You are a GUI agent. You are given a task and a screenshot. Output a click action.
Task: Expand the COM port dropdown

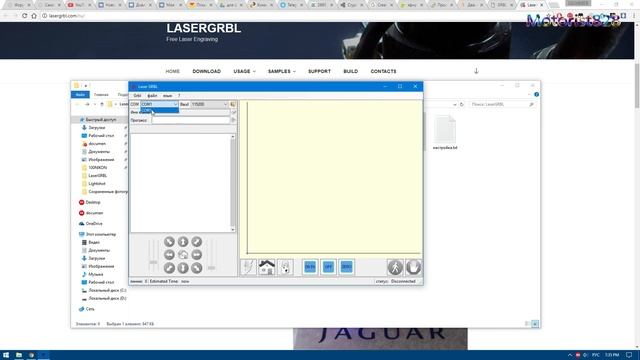tap(176, 104)
